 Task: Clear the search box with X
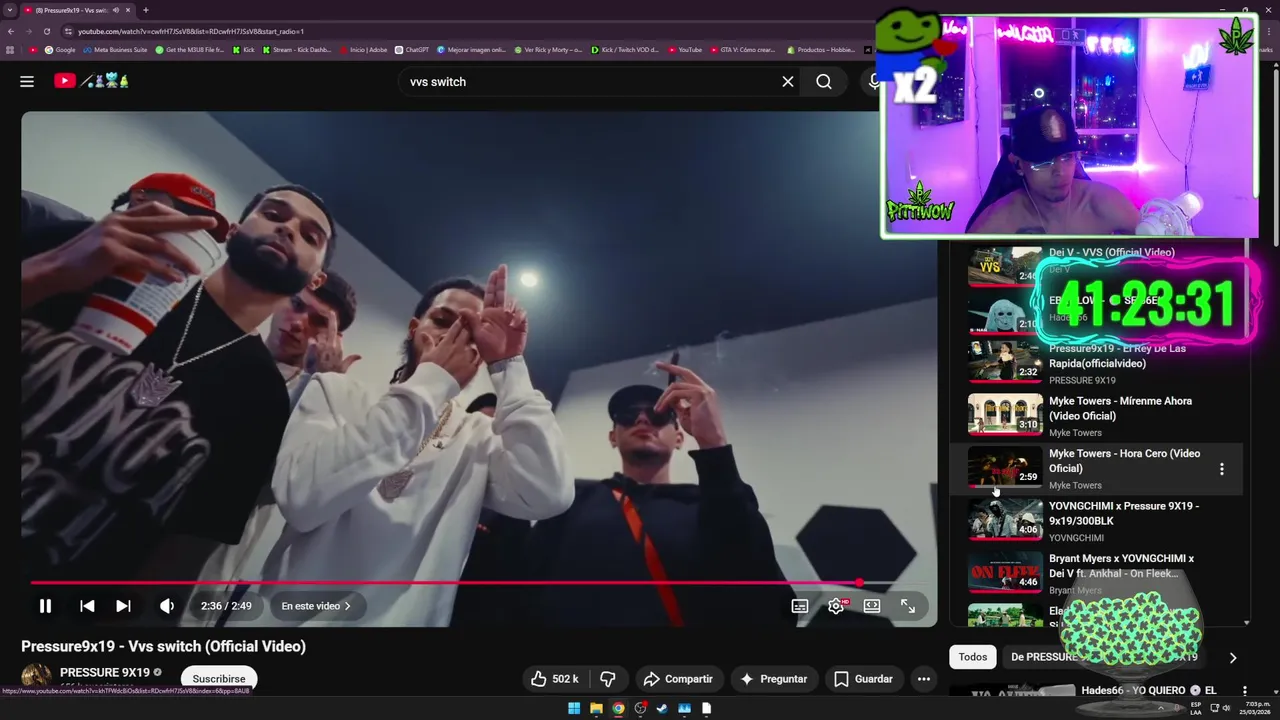788,82
